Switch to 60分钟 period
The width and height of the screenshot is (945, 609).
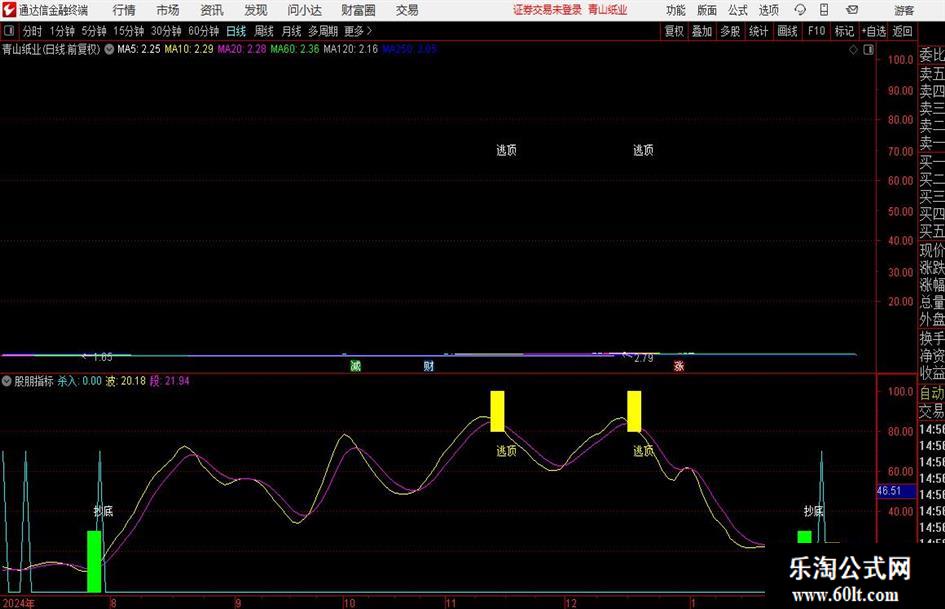pos(203,31)
